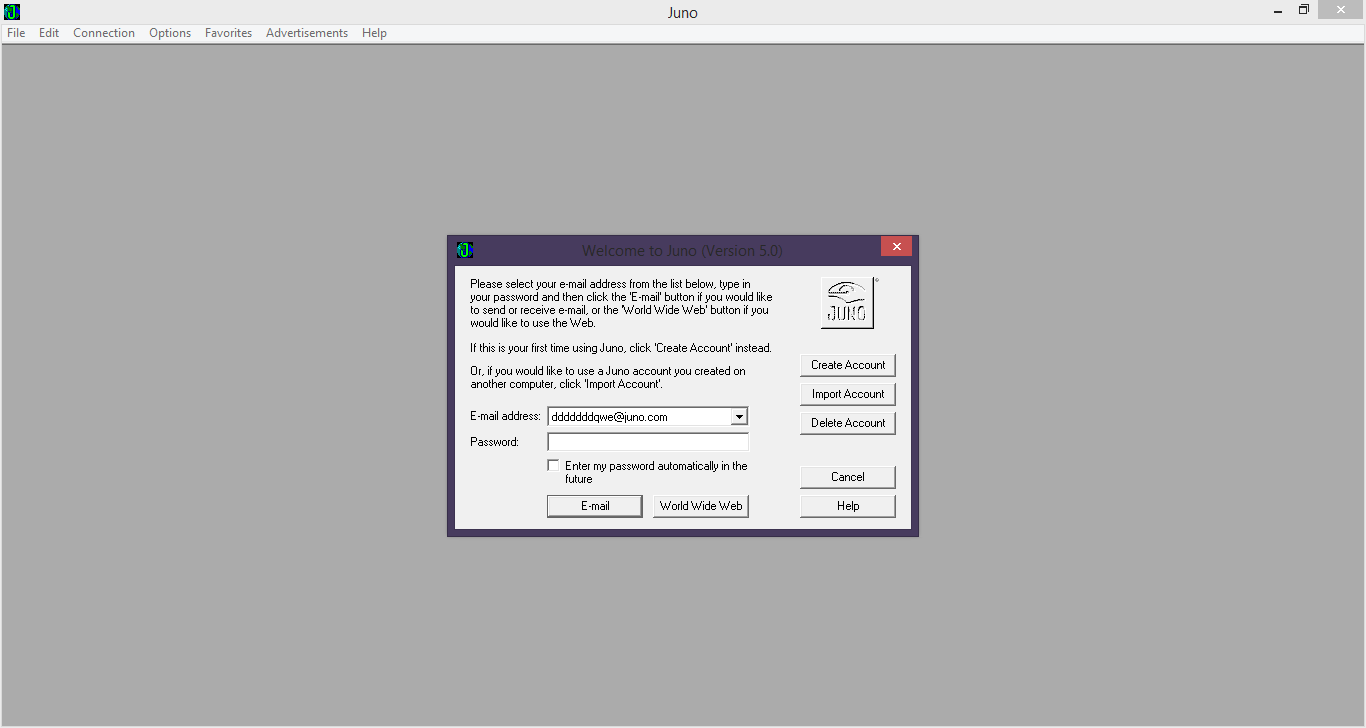Image resolution: width=1366 pixels, height=728 pixels.
Task: Open the Options menu
Action: [x=170, y=33]
